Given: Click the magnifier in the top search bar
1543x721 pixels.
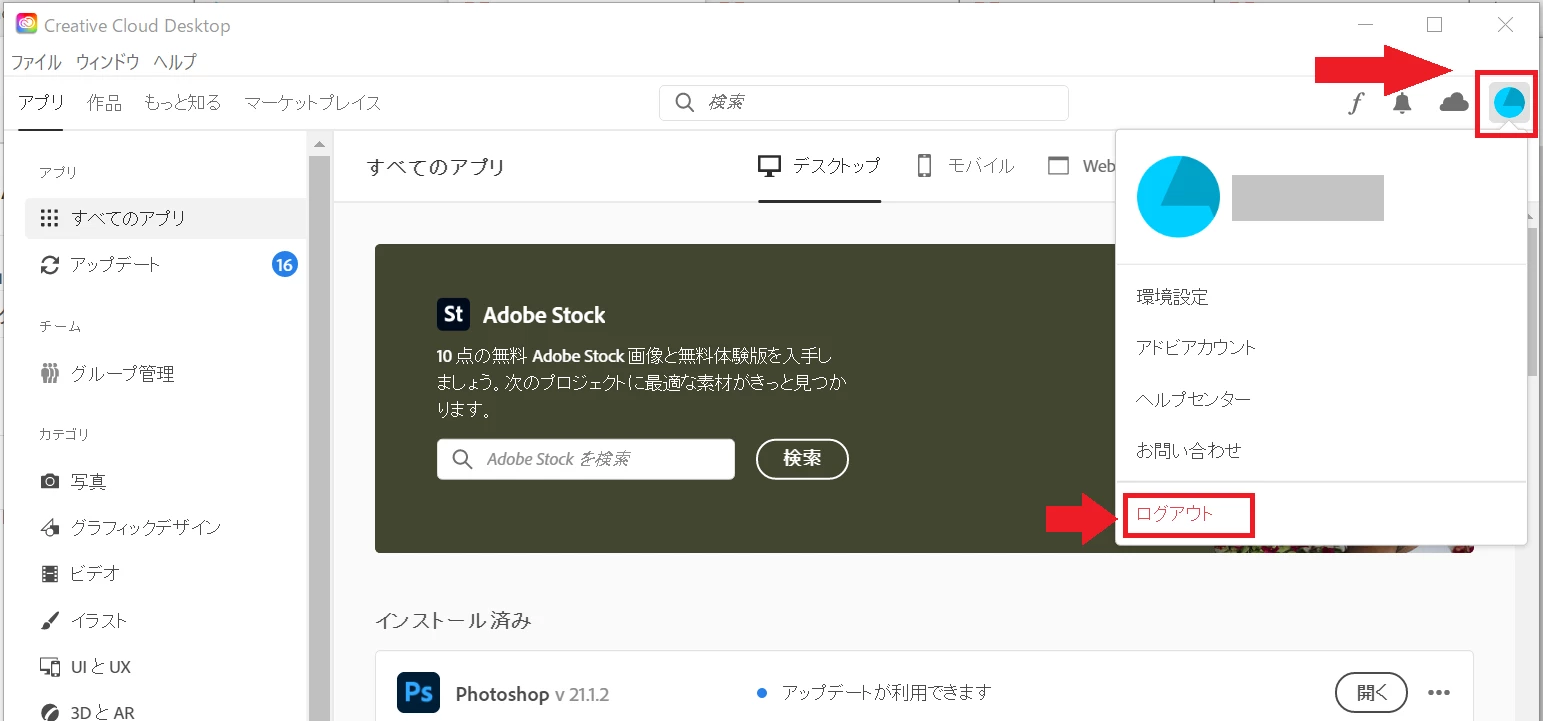Looking at the screenshot, I should click(685, 103).
